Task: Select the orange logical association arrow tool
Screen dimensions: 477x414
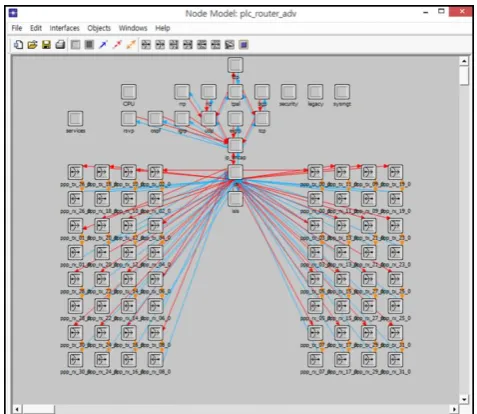Action: tap(131, 45)
